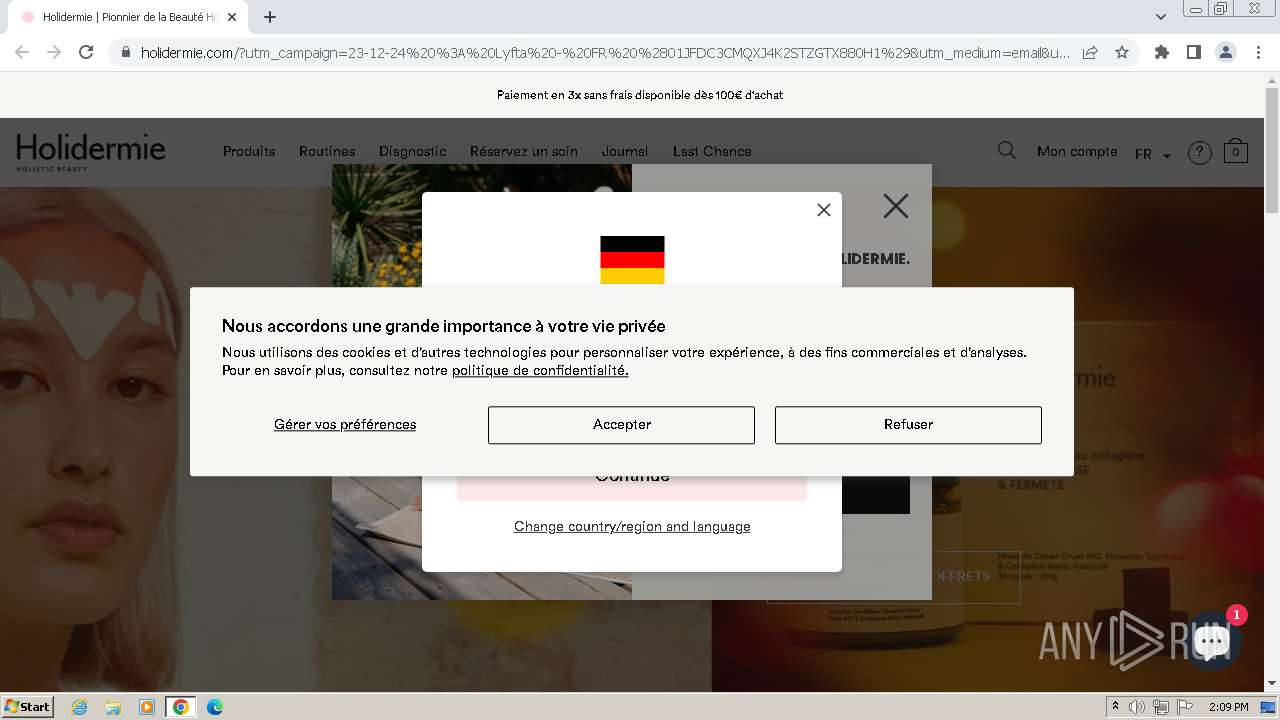
Task: Open the tab search chevron
Action: pos(1160,17)
